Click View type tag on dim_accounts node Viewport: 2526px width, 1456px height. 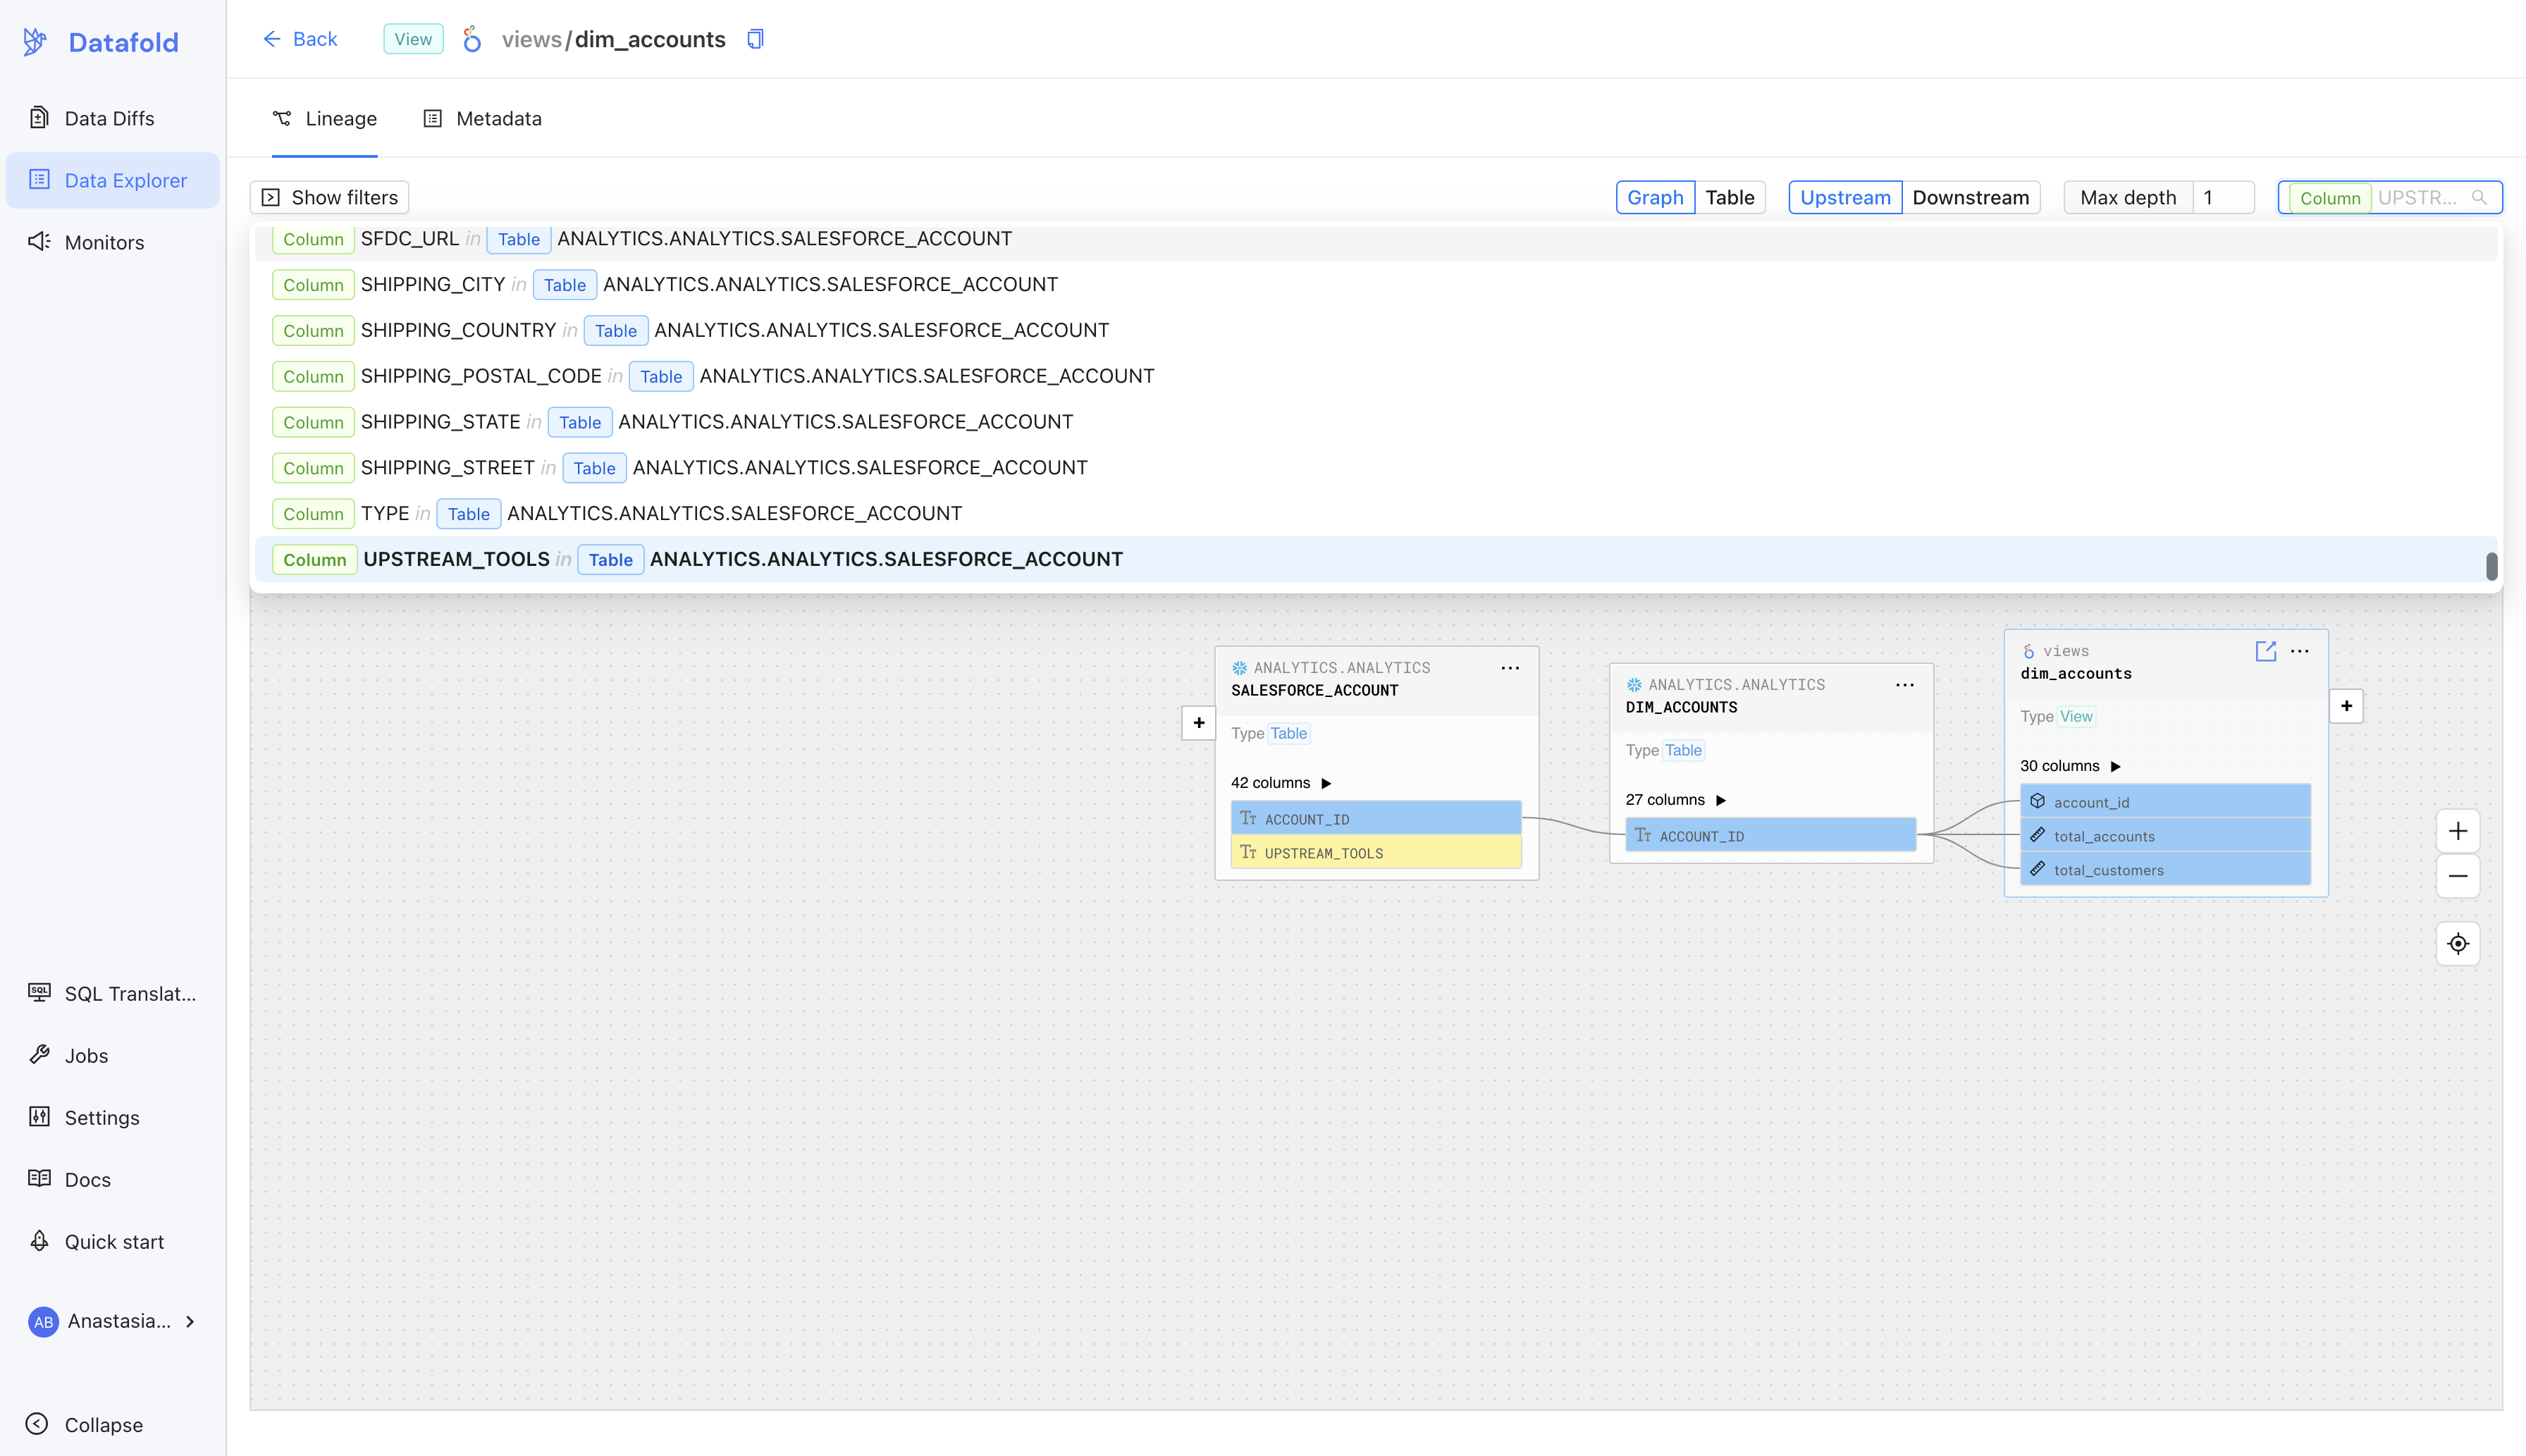coord(2076,716)
